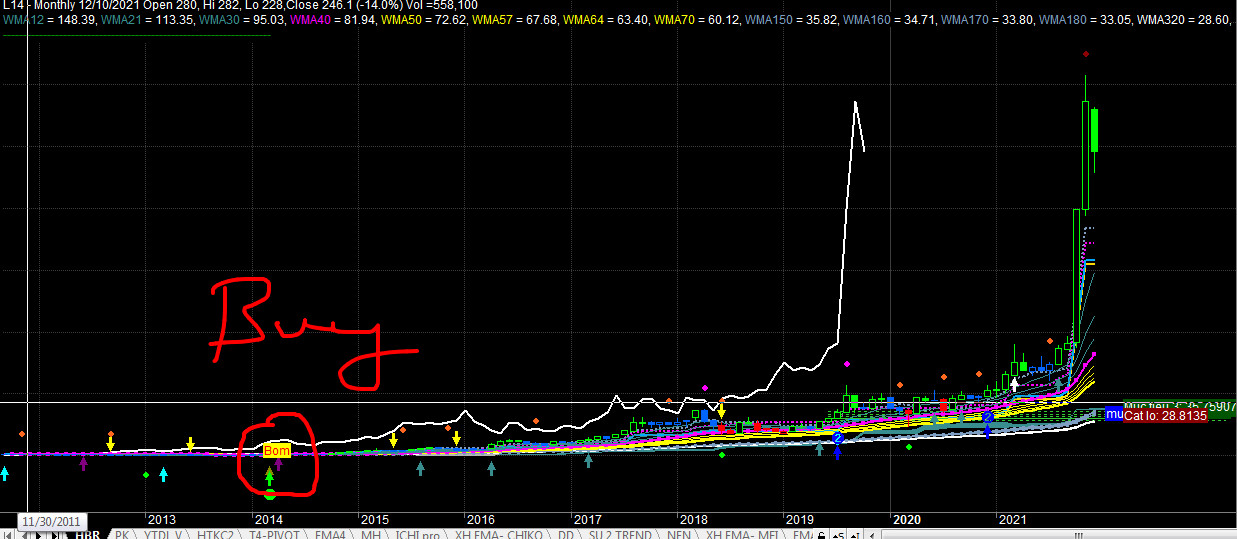Click the 2019 year label on axis
Viewport: 1237px width, 539px height.
pos(800,520)
